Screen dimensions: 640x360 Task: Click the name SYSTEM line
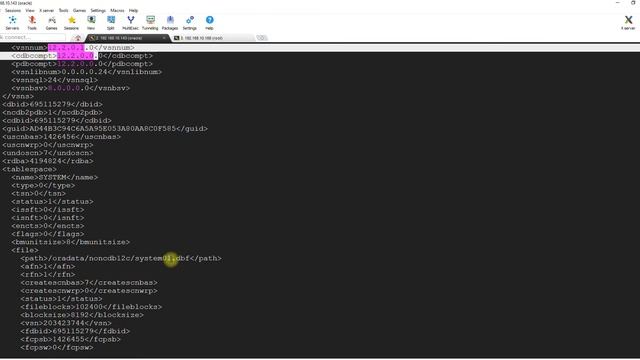coord(55,178)
